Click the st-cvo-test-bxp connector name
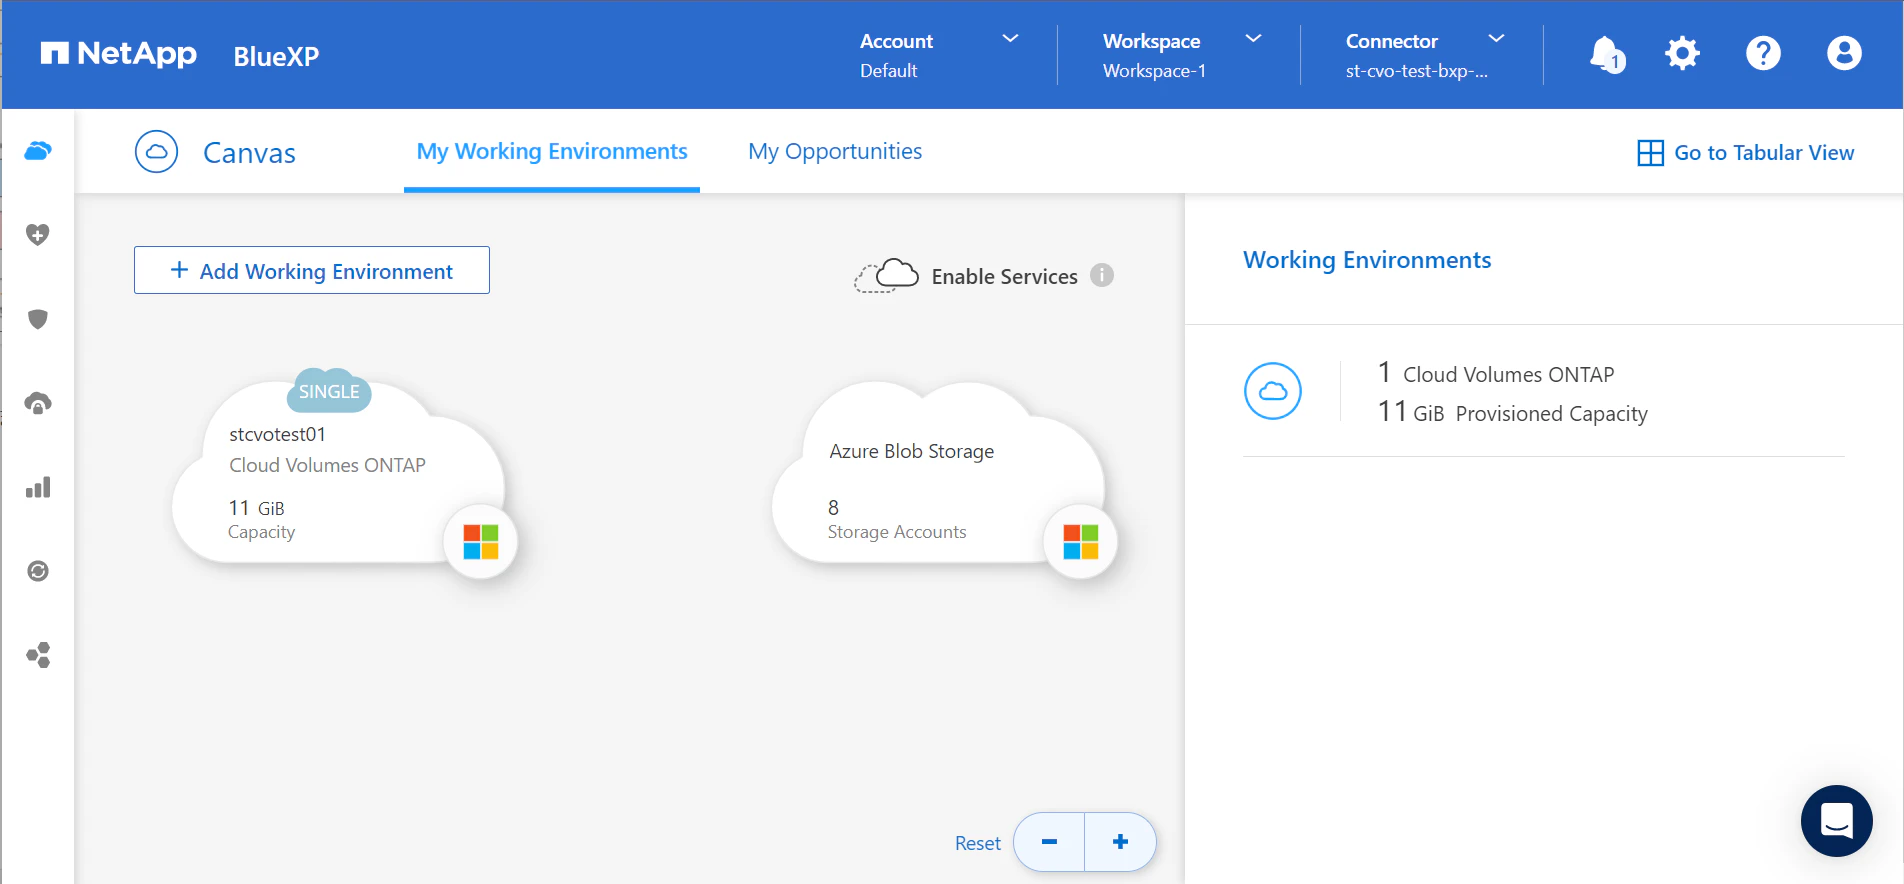The height and width of the screenshot is (884, 1904). click(1416, 71)
